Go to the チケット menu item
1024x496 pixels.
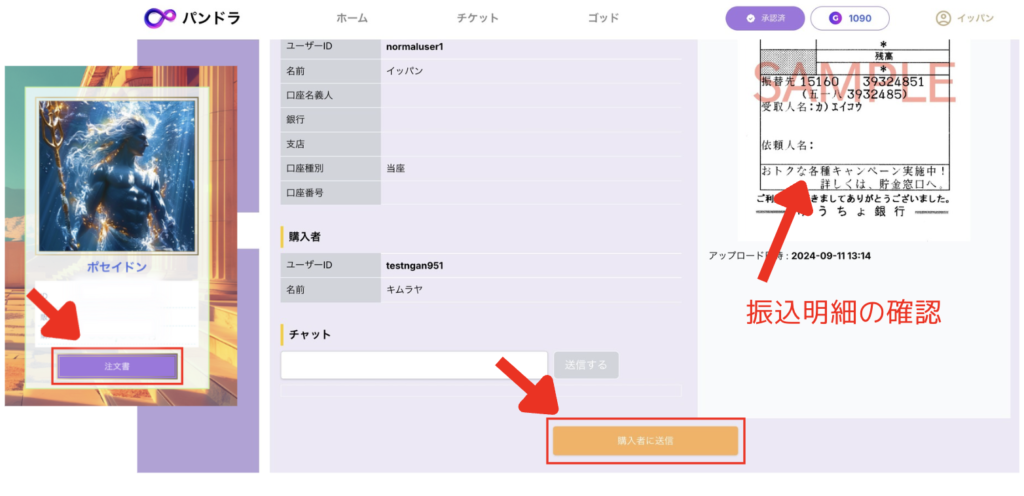point(477,18)
